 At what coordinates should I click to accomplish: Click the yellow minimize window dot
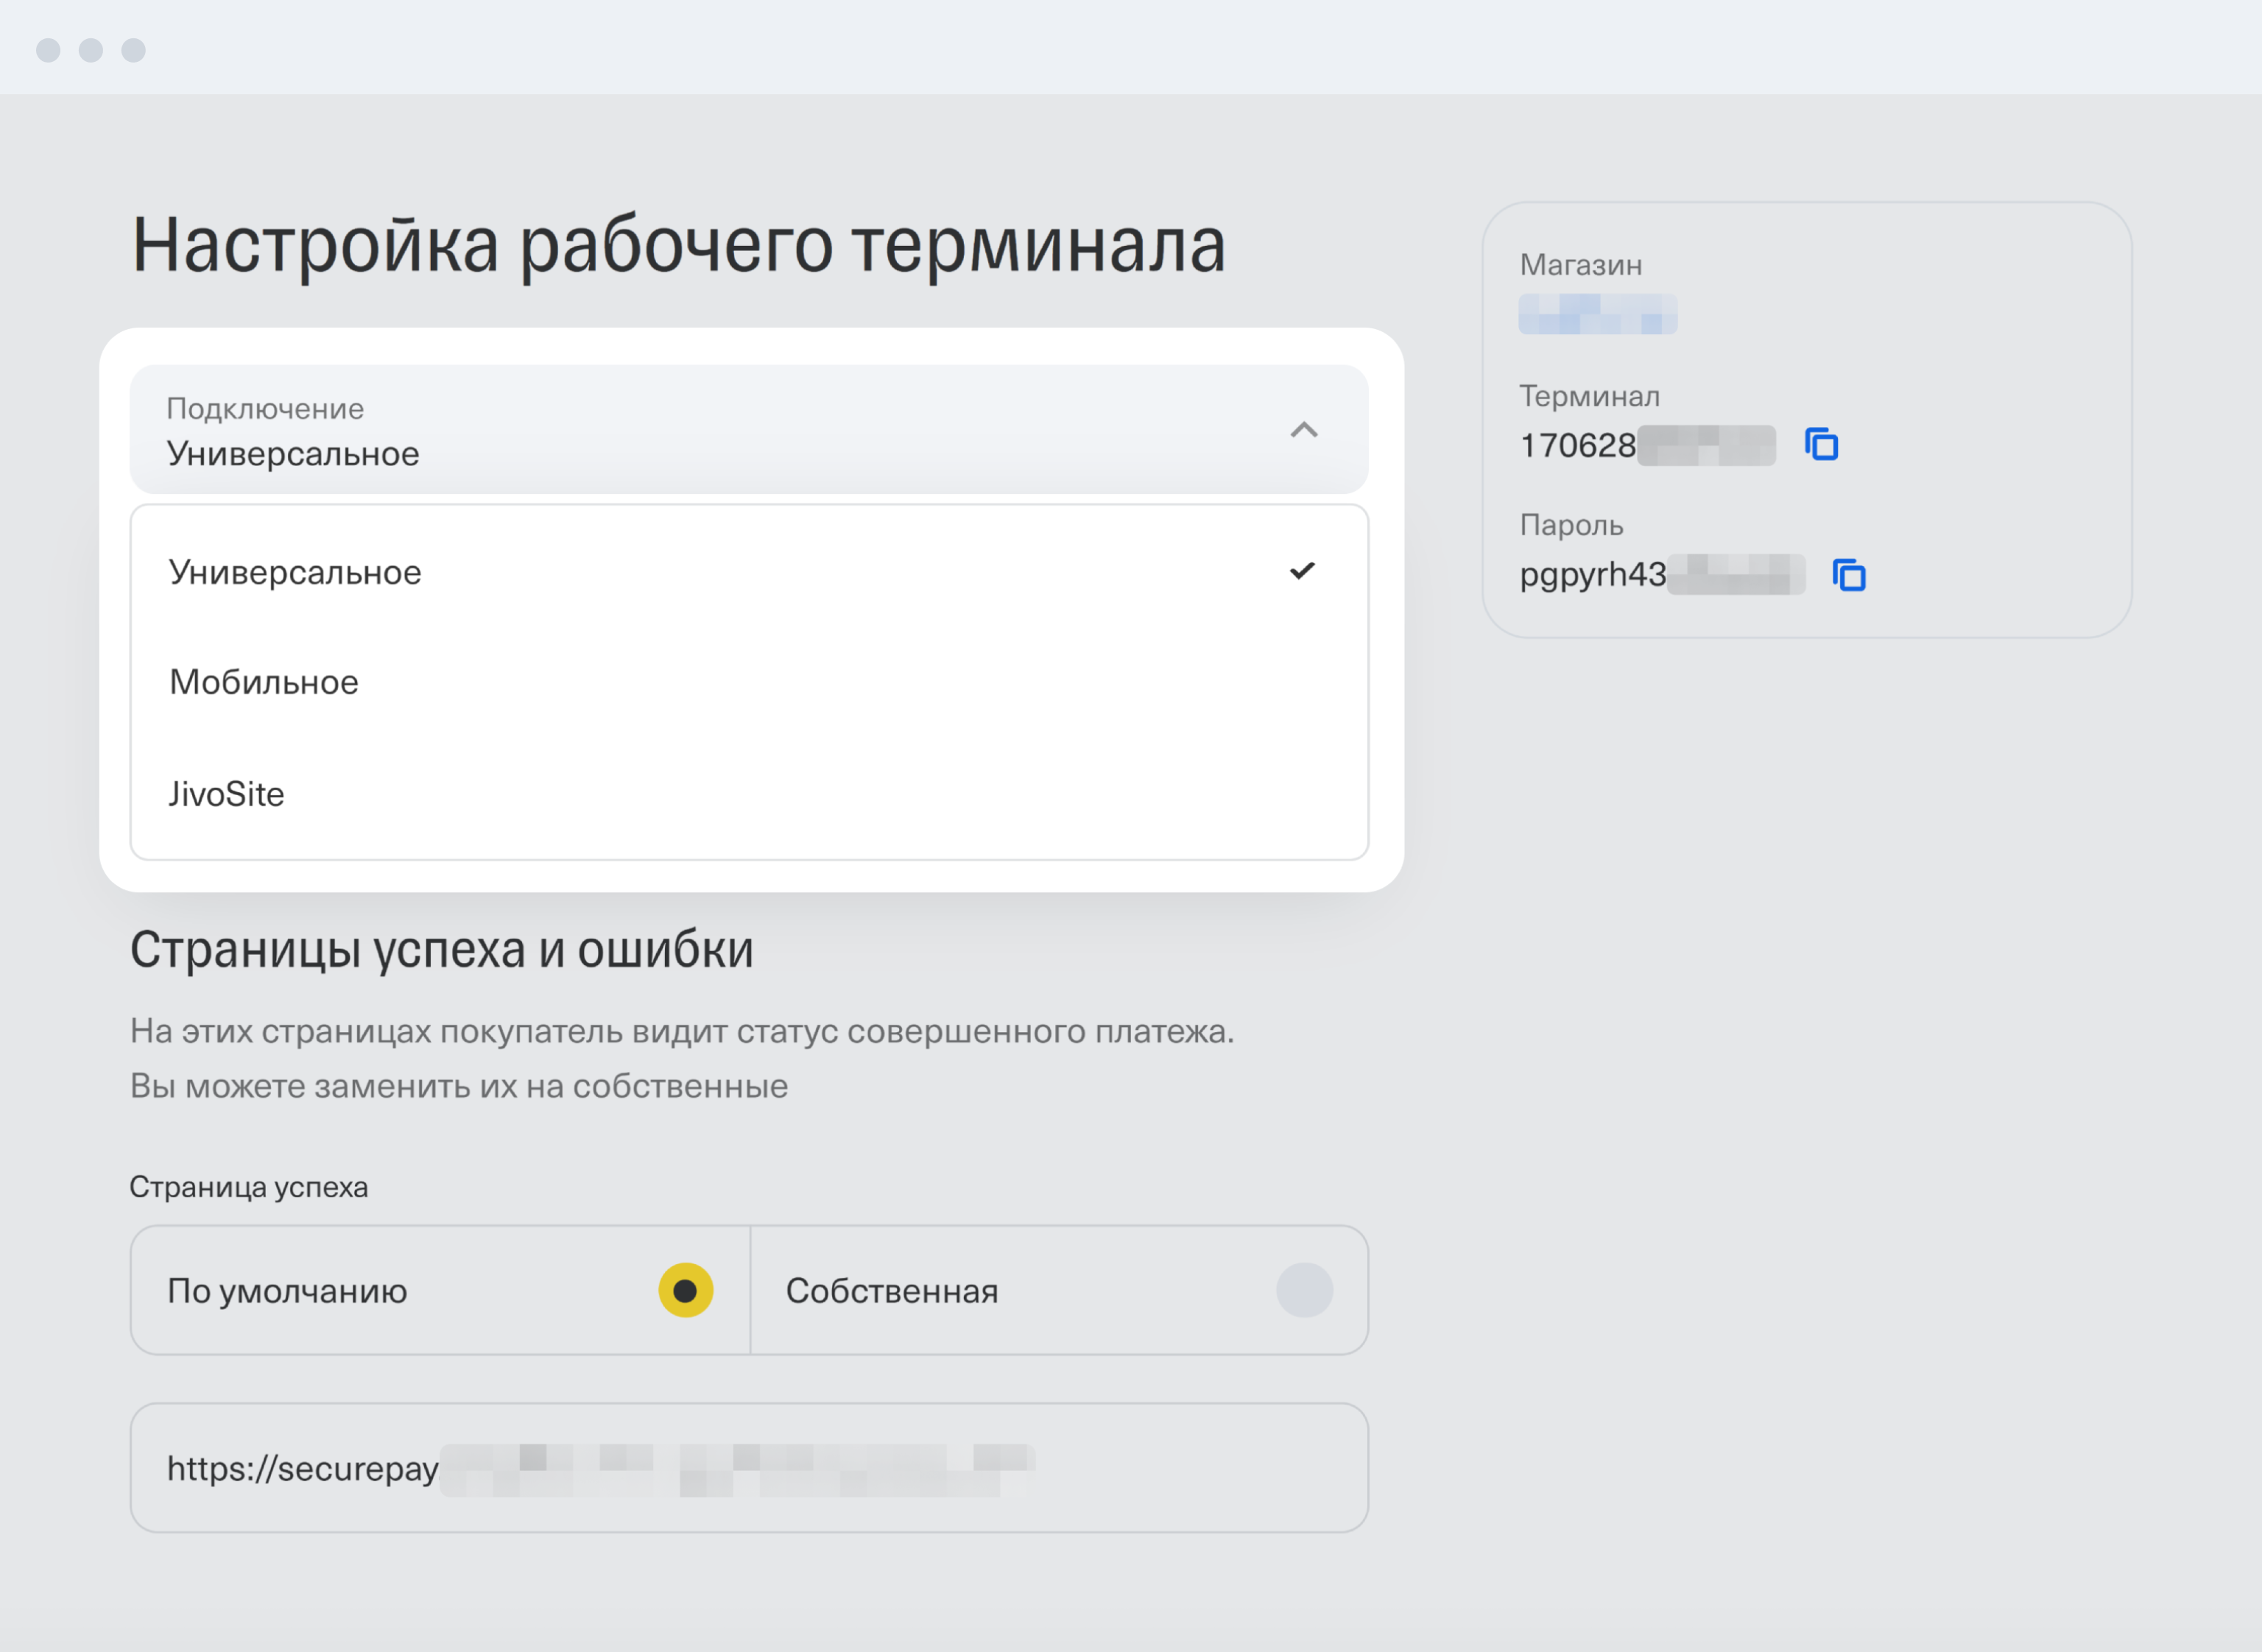tap(91, 50)
